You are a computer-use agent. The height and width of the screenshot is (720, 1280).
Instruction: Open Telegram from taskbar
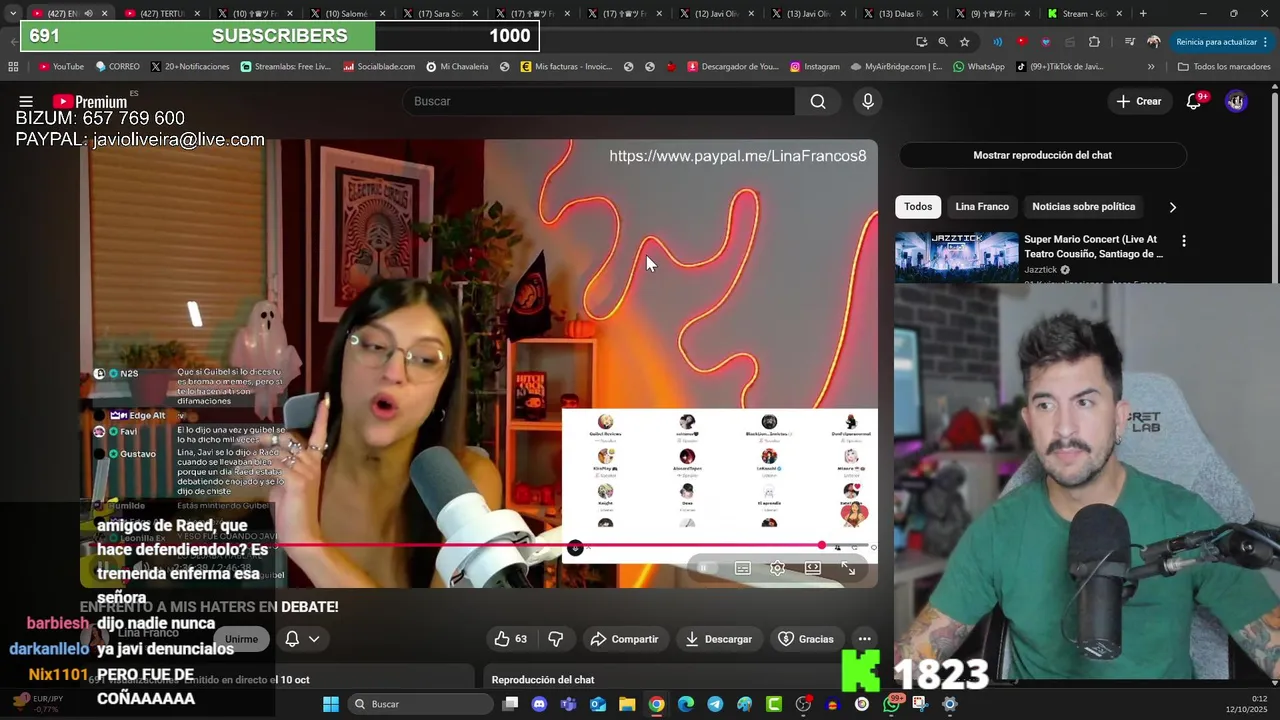tap(715, 704)
